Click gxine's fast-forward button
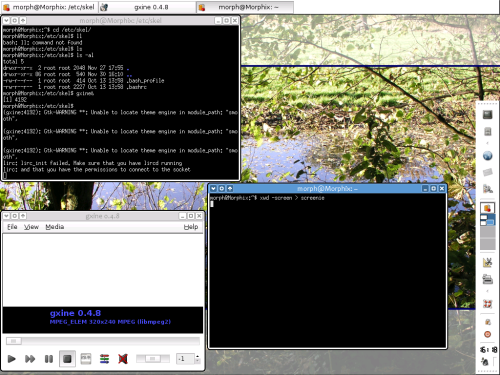 click(x=30, y=359)
